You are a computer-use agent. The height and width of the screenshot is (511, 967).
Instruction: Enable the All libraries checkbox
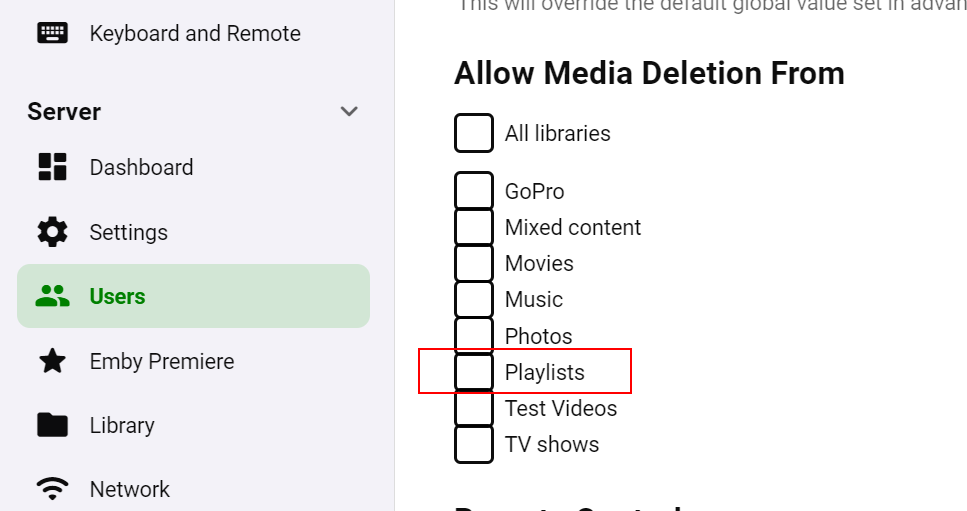(x=474, y=133)
